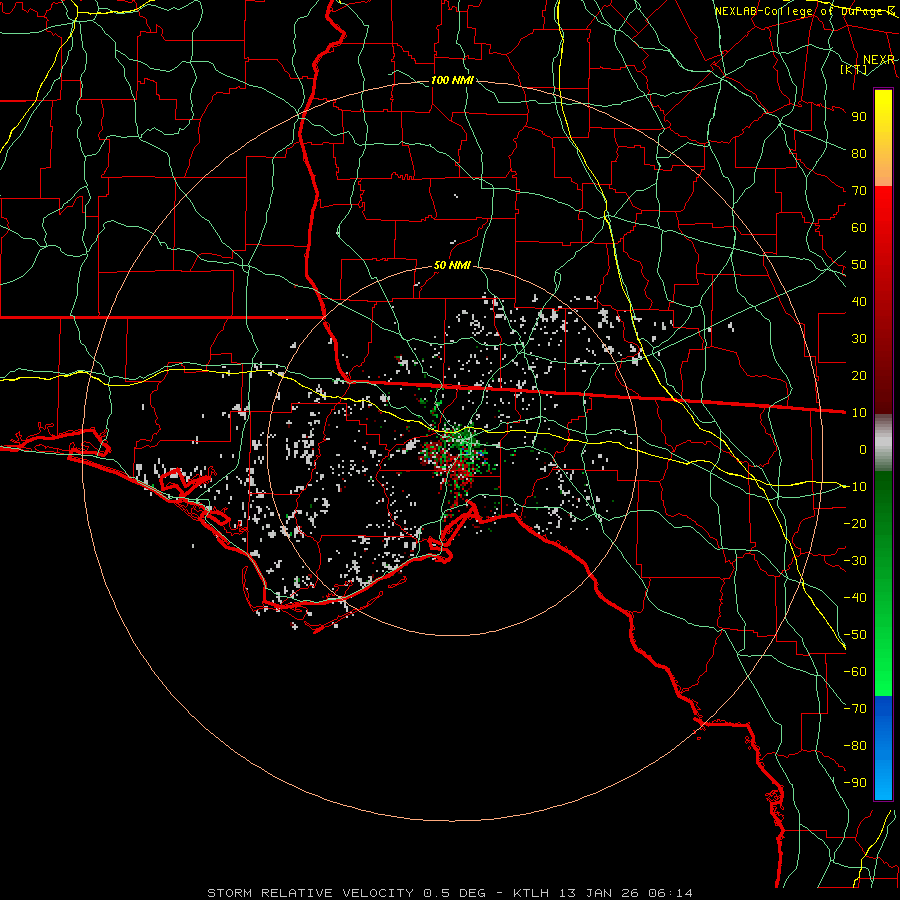This screenshot has width=900, height=900.
Task: Click the positive 10 velocity scale label
Action: 859,413
